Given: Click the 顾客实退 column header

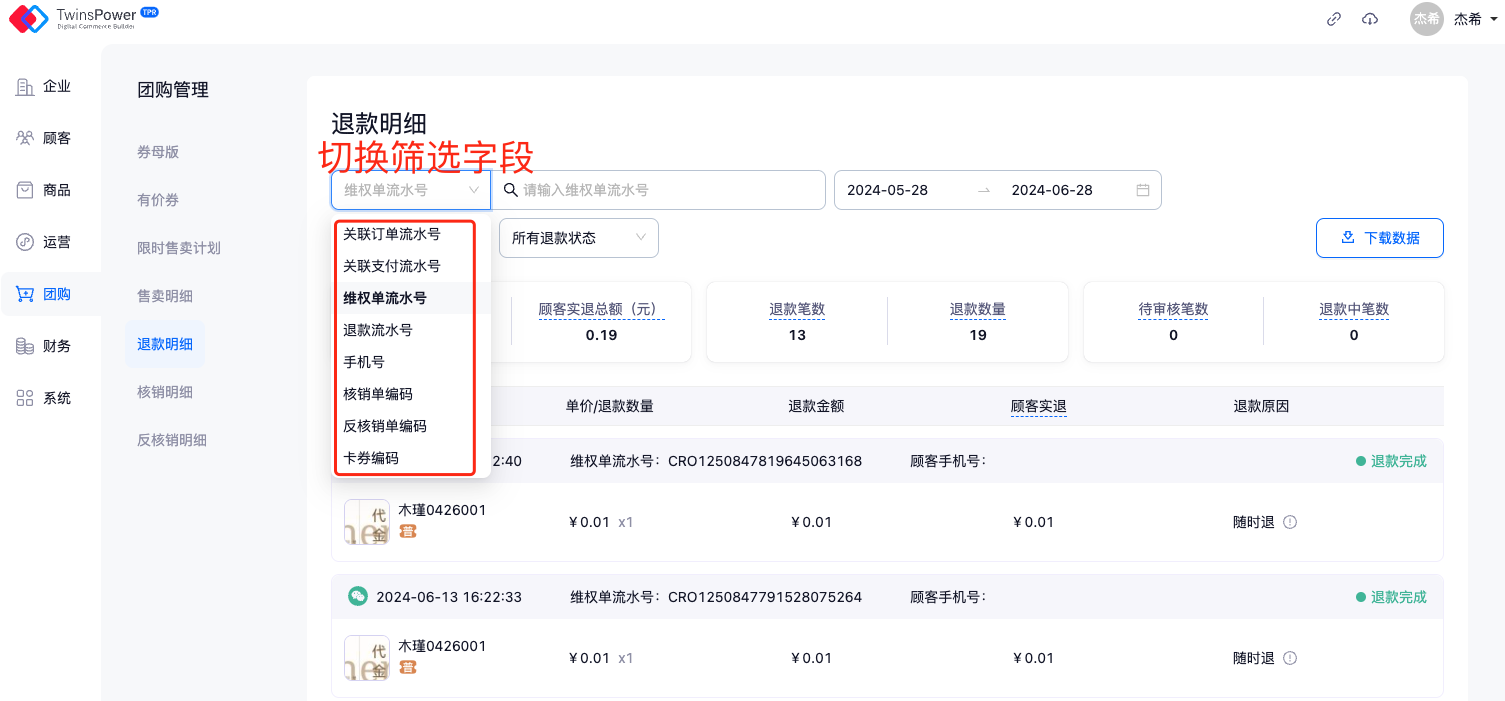Looking at the screenshot, I should (x=1038, y=406).
